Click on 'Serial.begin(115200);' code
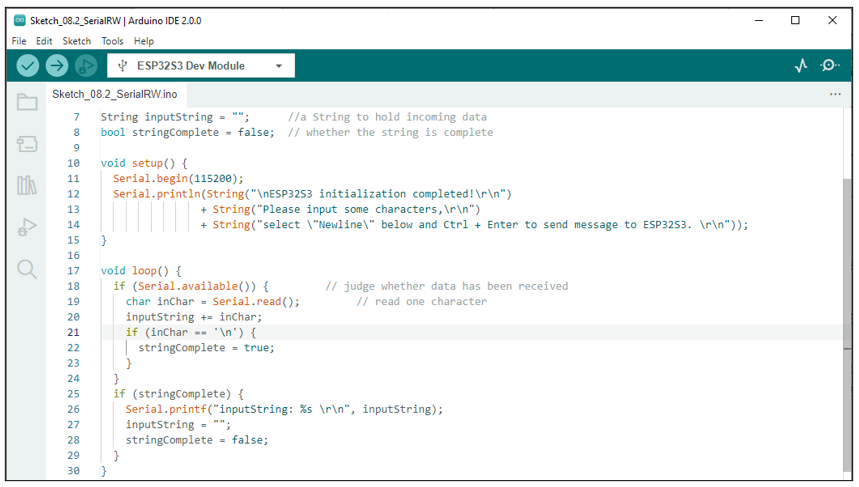The width and height of the screenshot is (859, 487). [178, 178]
